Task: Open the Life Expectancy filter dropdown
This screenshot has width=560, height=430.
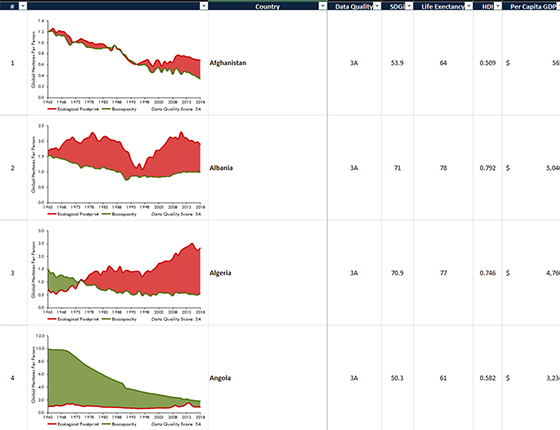Action: pyautogui.click(x=469, y=6)
